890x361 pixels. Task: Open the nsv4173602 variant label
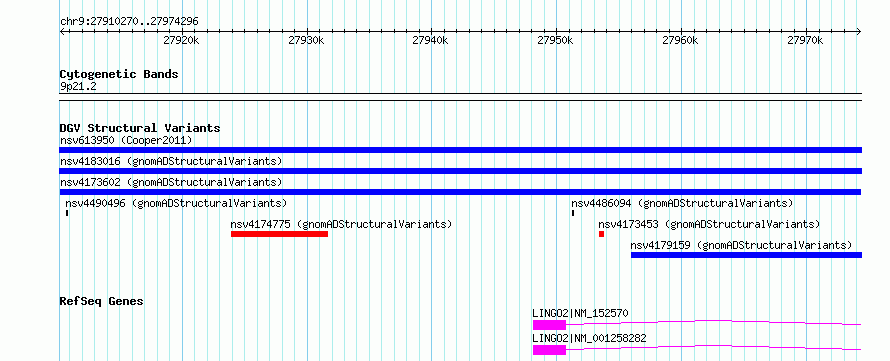[171, 182]
